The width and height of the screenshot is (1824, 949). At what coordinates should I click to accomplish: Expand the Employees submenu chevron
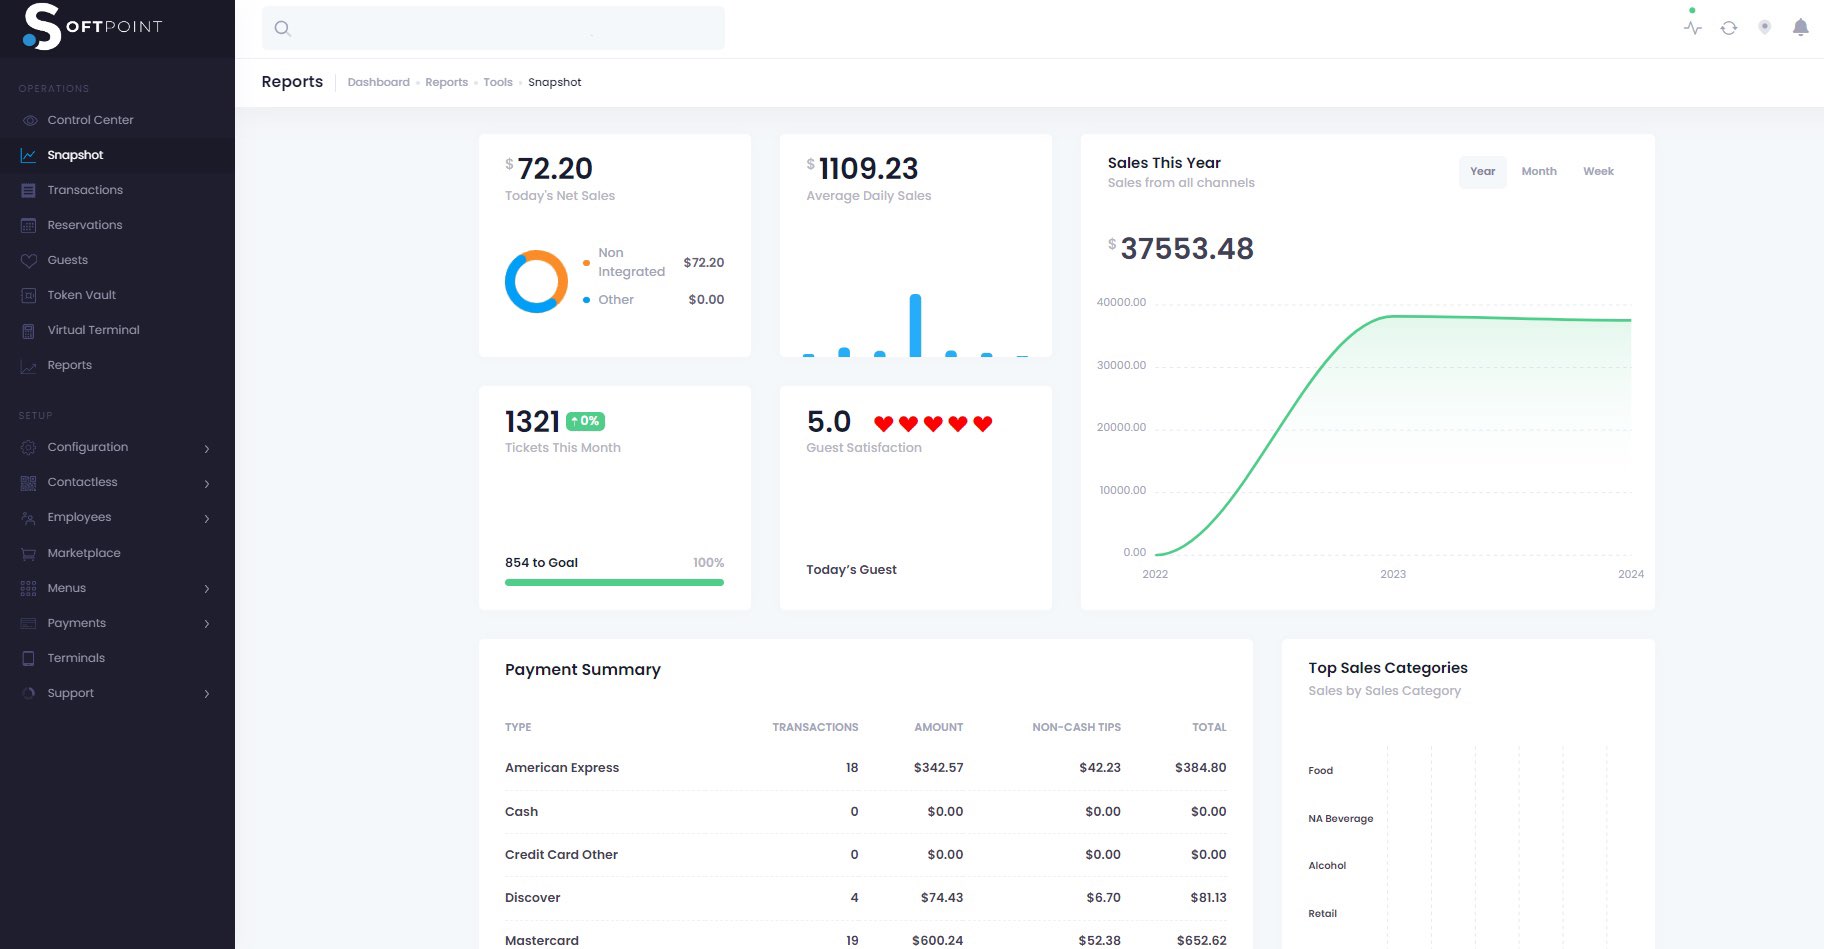[x=207, y=518]
